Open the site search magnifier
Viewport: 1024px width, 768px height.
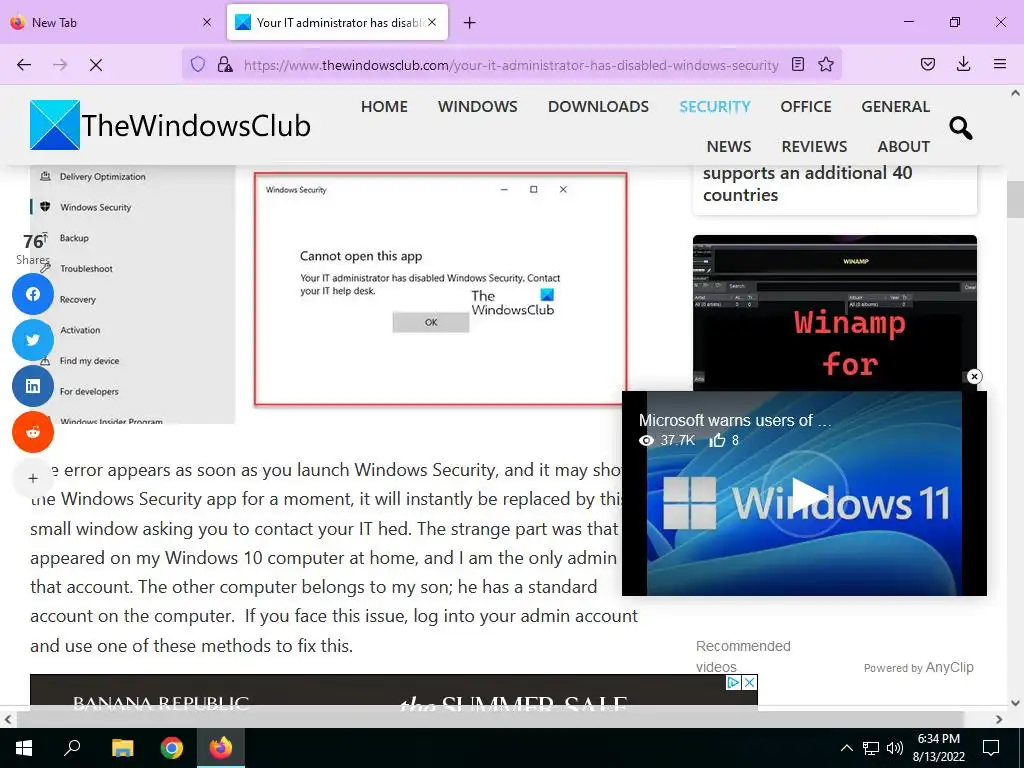click(960, 128)
